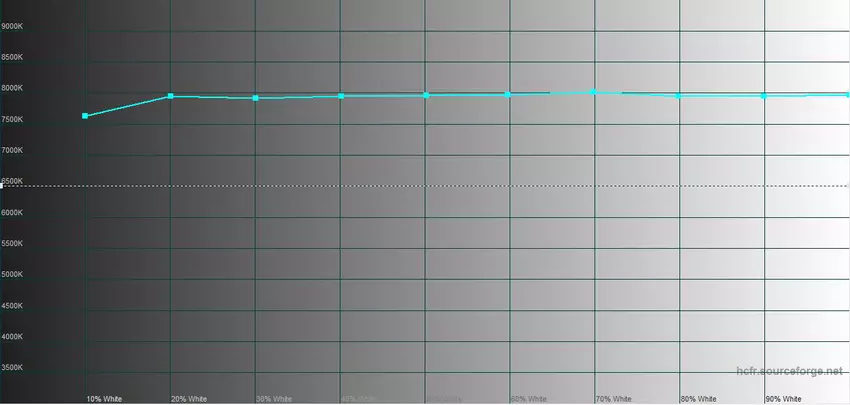Click the 70% White data point marker
The image size is (850, 405).
(594, 92)
